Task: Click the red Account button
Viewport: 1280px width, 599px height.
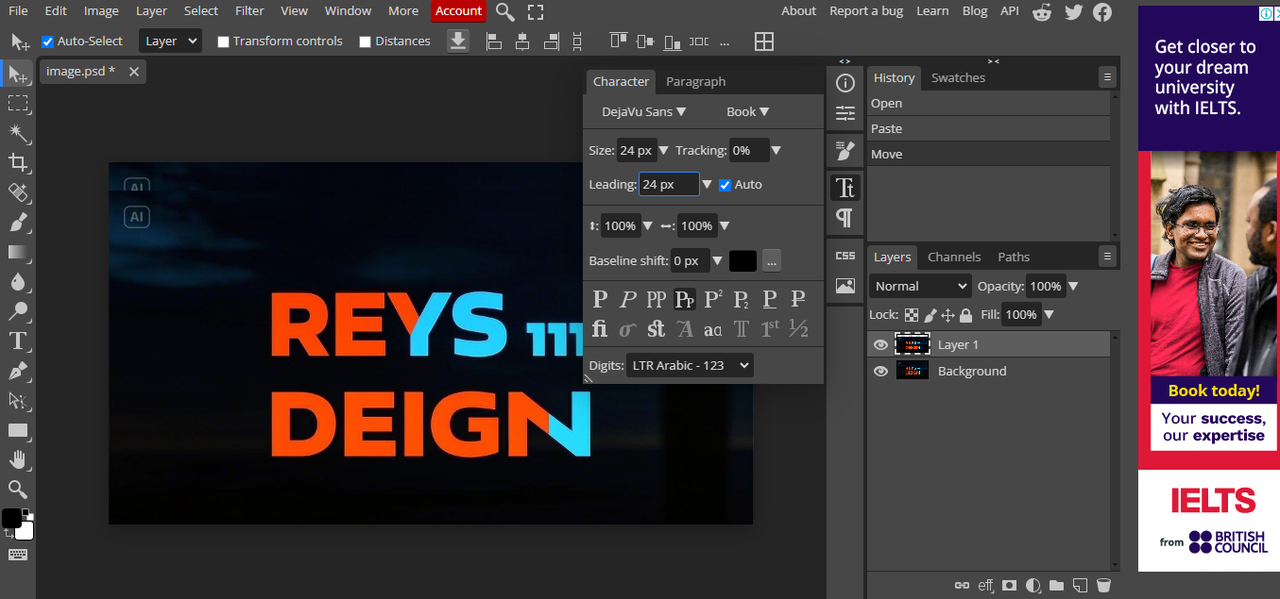Action: [x=459, y=11]
